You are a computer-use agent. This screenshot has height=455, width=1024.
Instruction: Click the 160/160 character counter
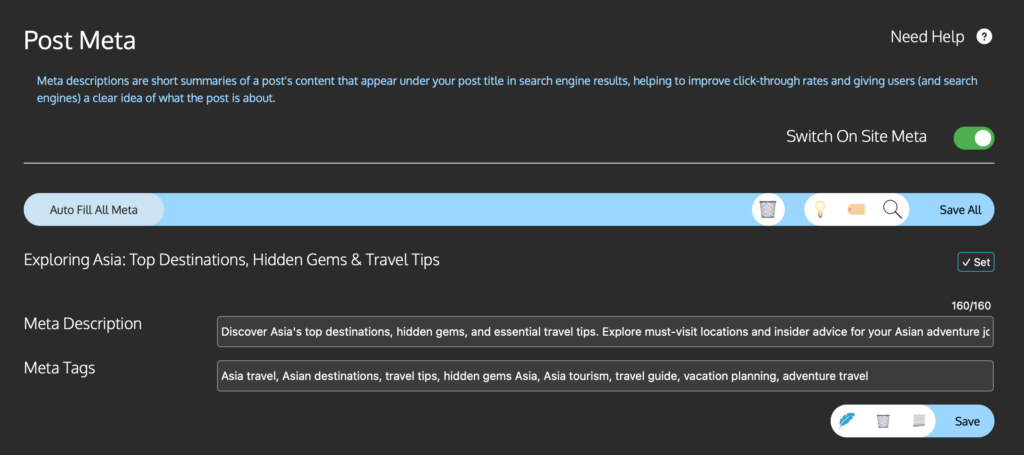point(973,306)
